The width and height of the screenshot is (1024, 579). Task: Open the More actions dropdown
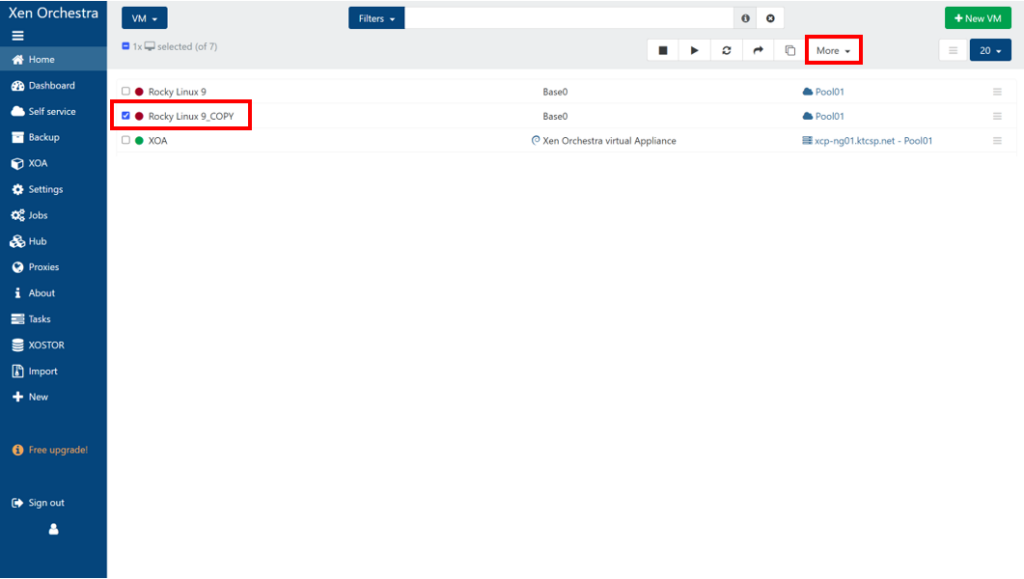(833, 51)
